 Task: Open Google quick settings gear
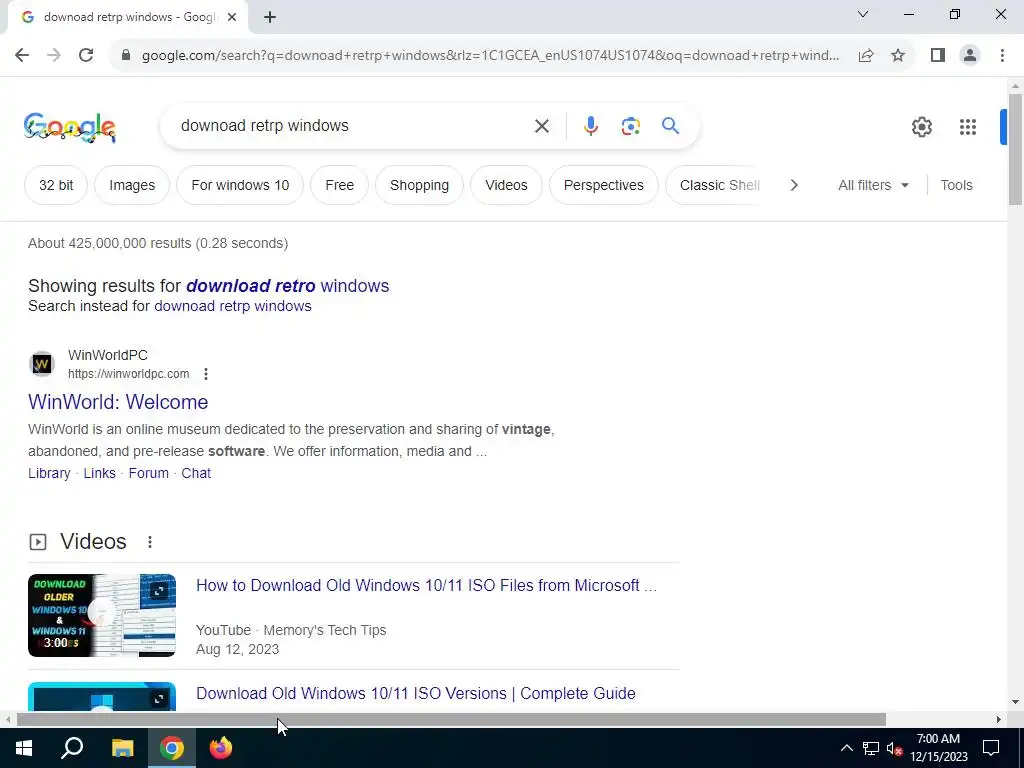tap(921, 127)
